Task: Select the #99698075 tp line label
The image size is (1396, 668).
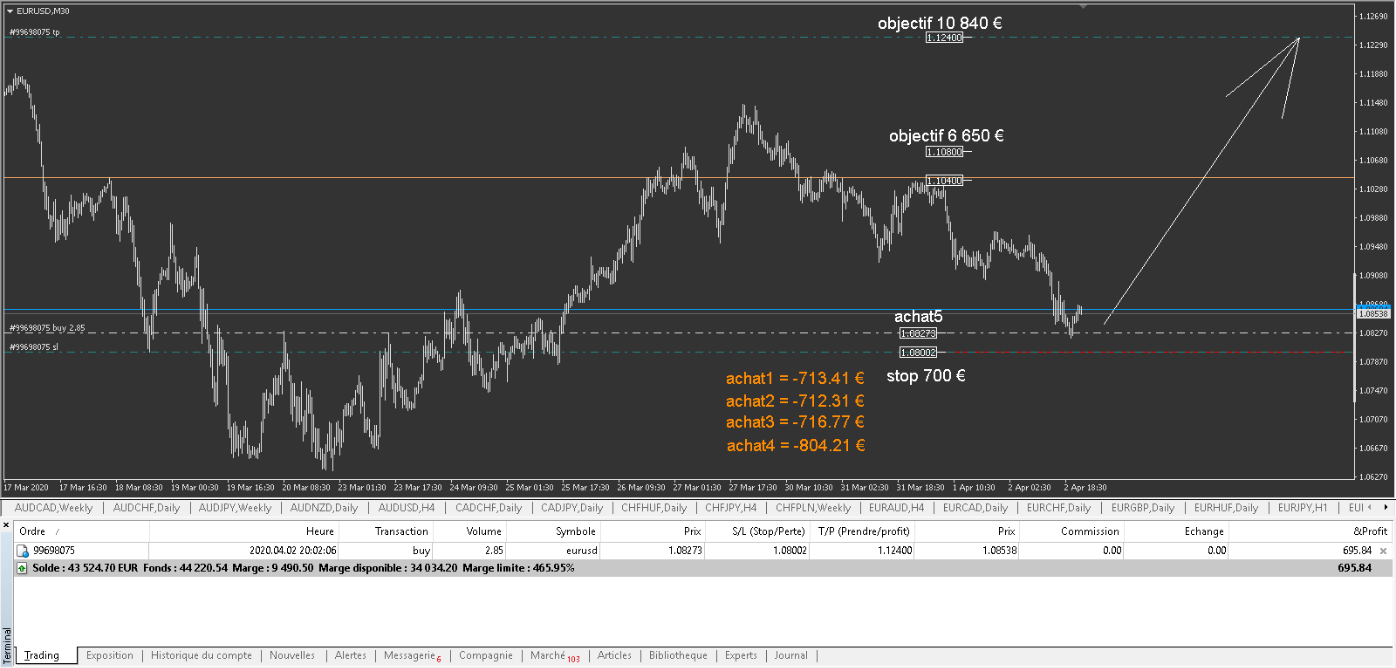Action: pos(35,32)
